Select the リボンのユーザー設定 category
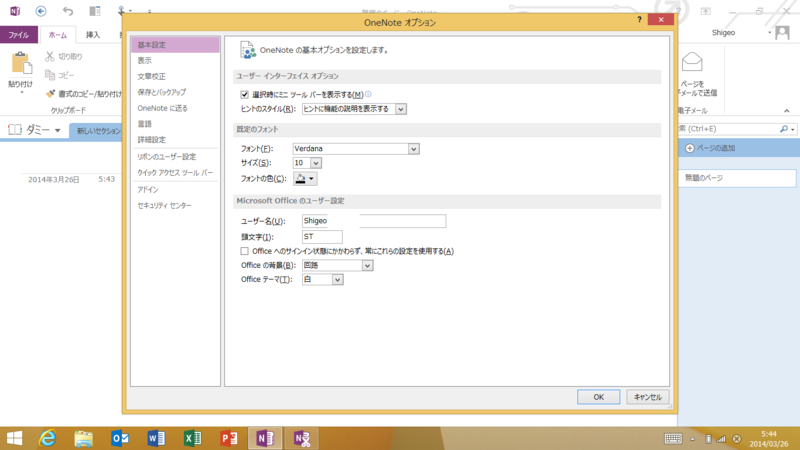Viewport: 800px width, 450px height. pyautogui.click(x=175, y=157)
